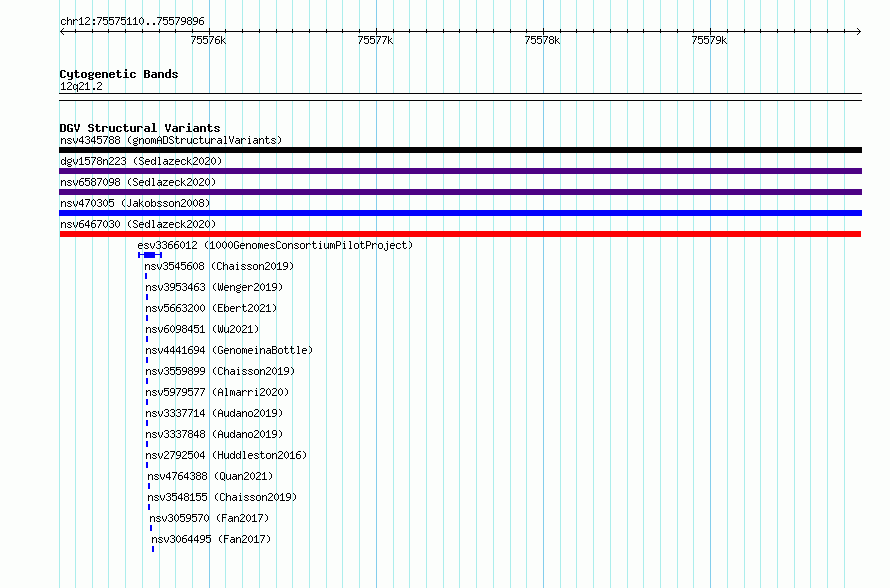Click the purple nsv6587098 variant bar
Image resolution: width=890 pixels, height=588 pixels.
pos(460,192)
